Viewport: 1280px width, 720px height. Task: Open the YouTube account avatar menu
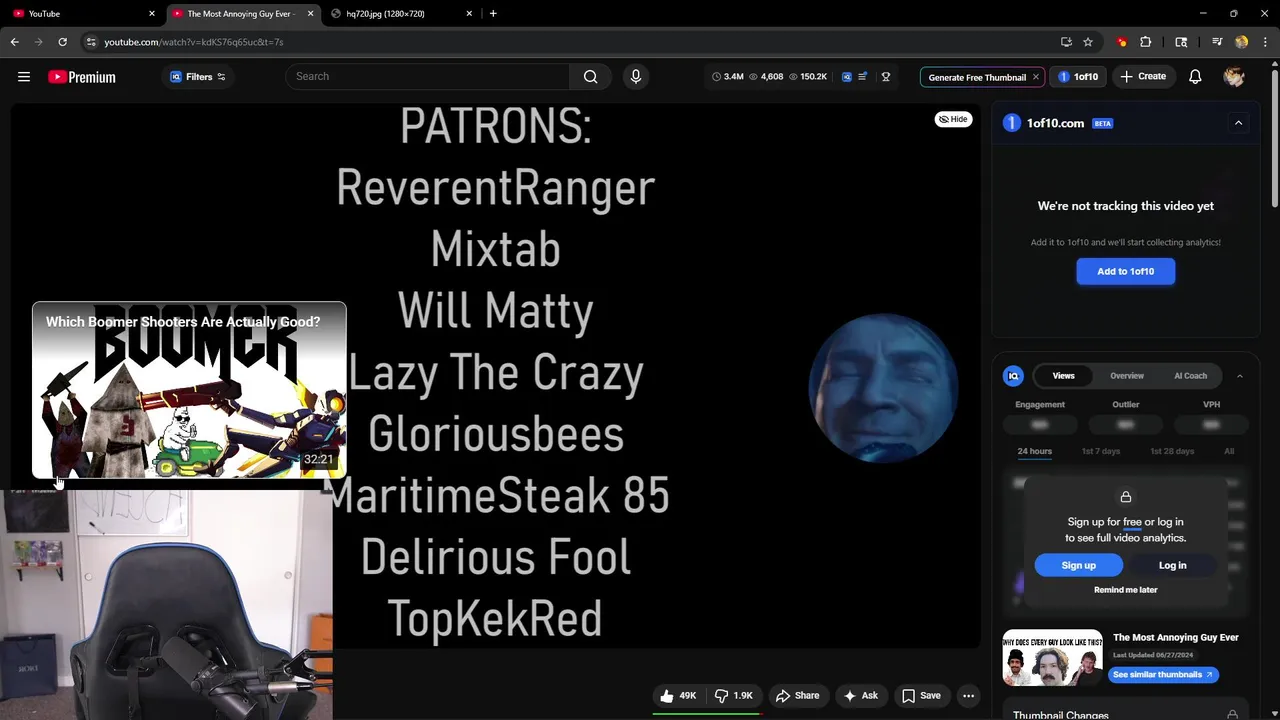1234,77
